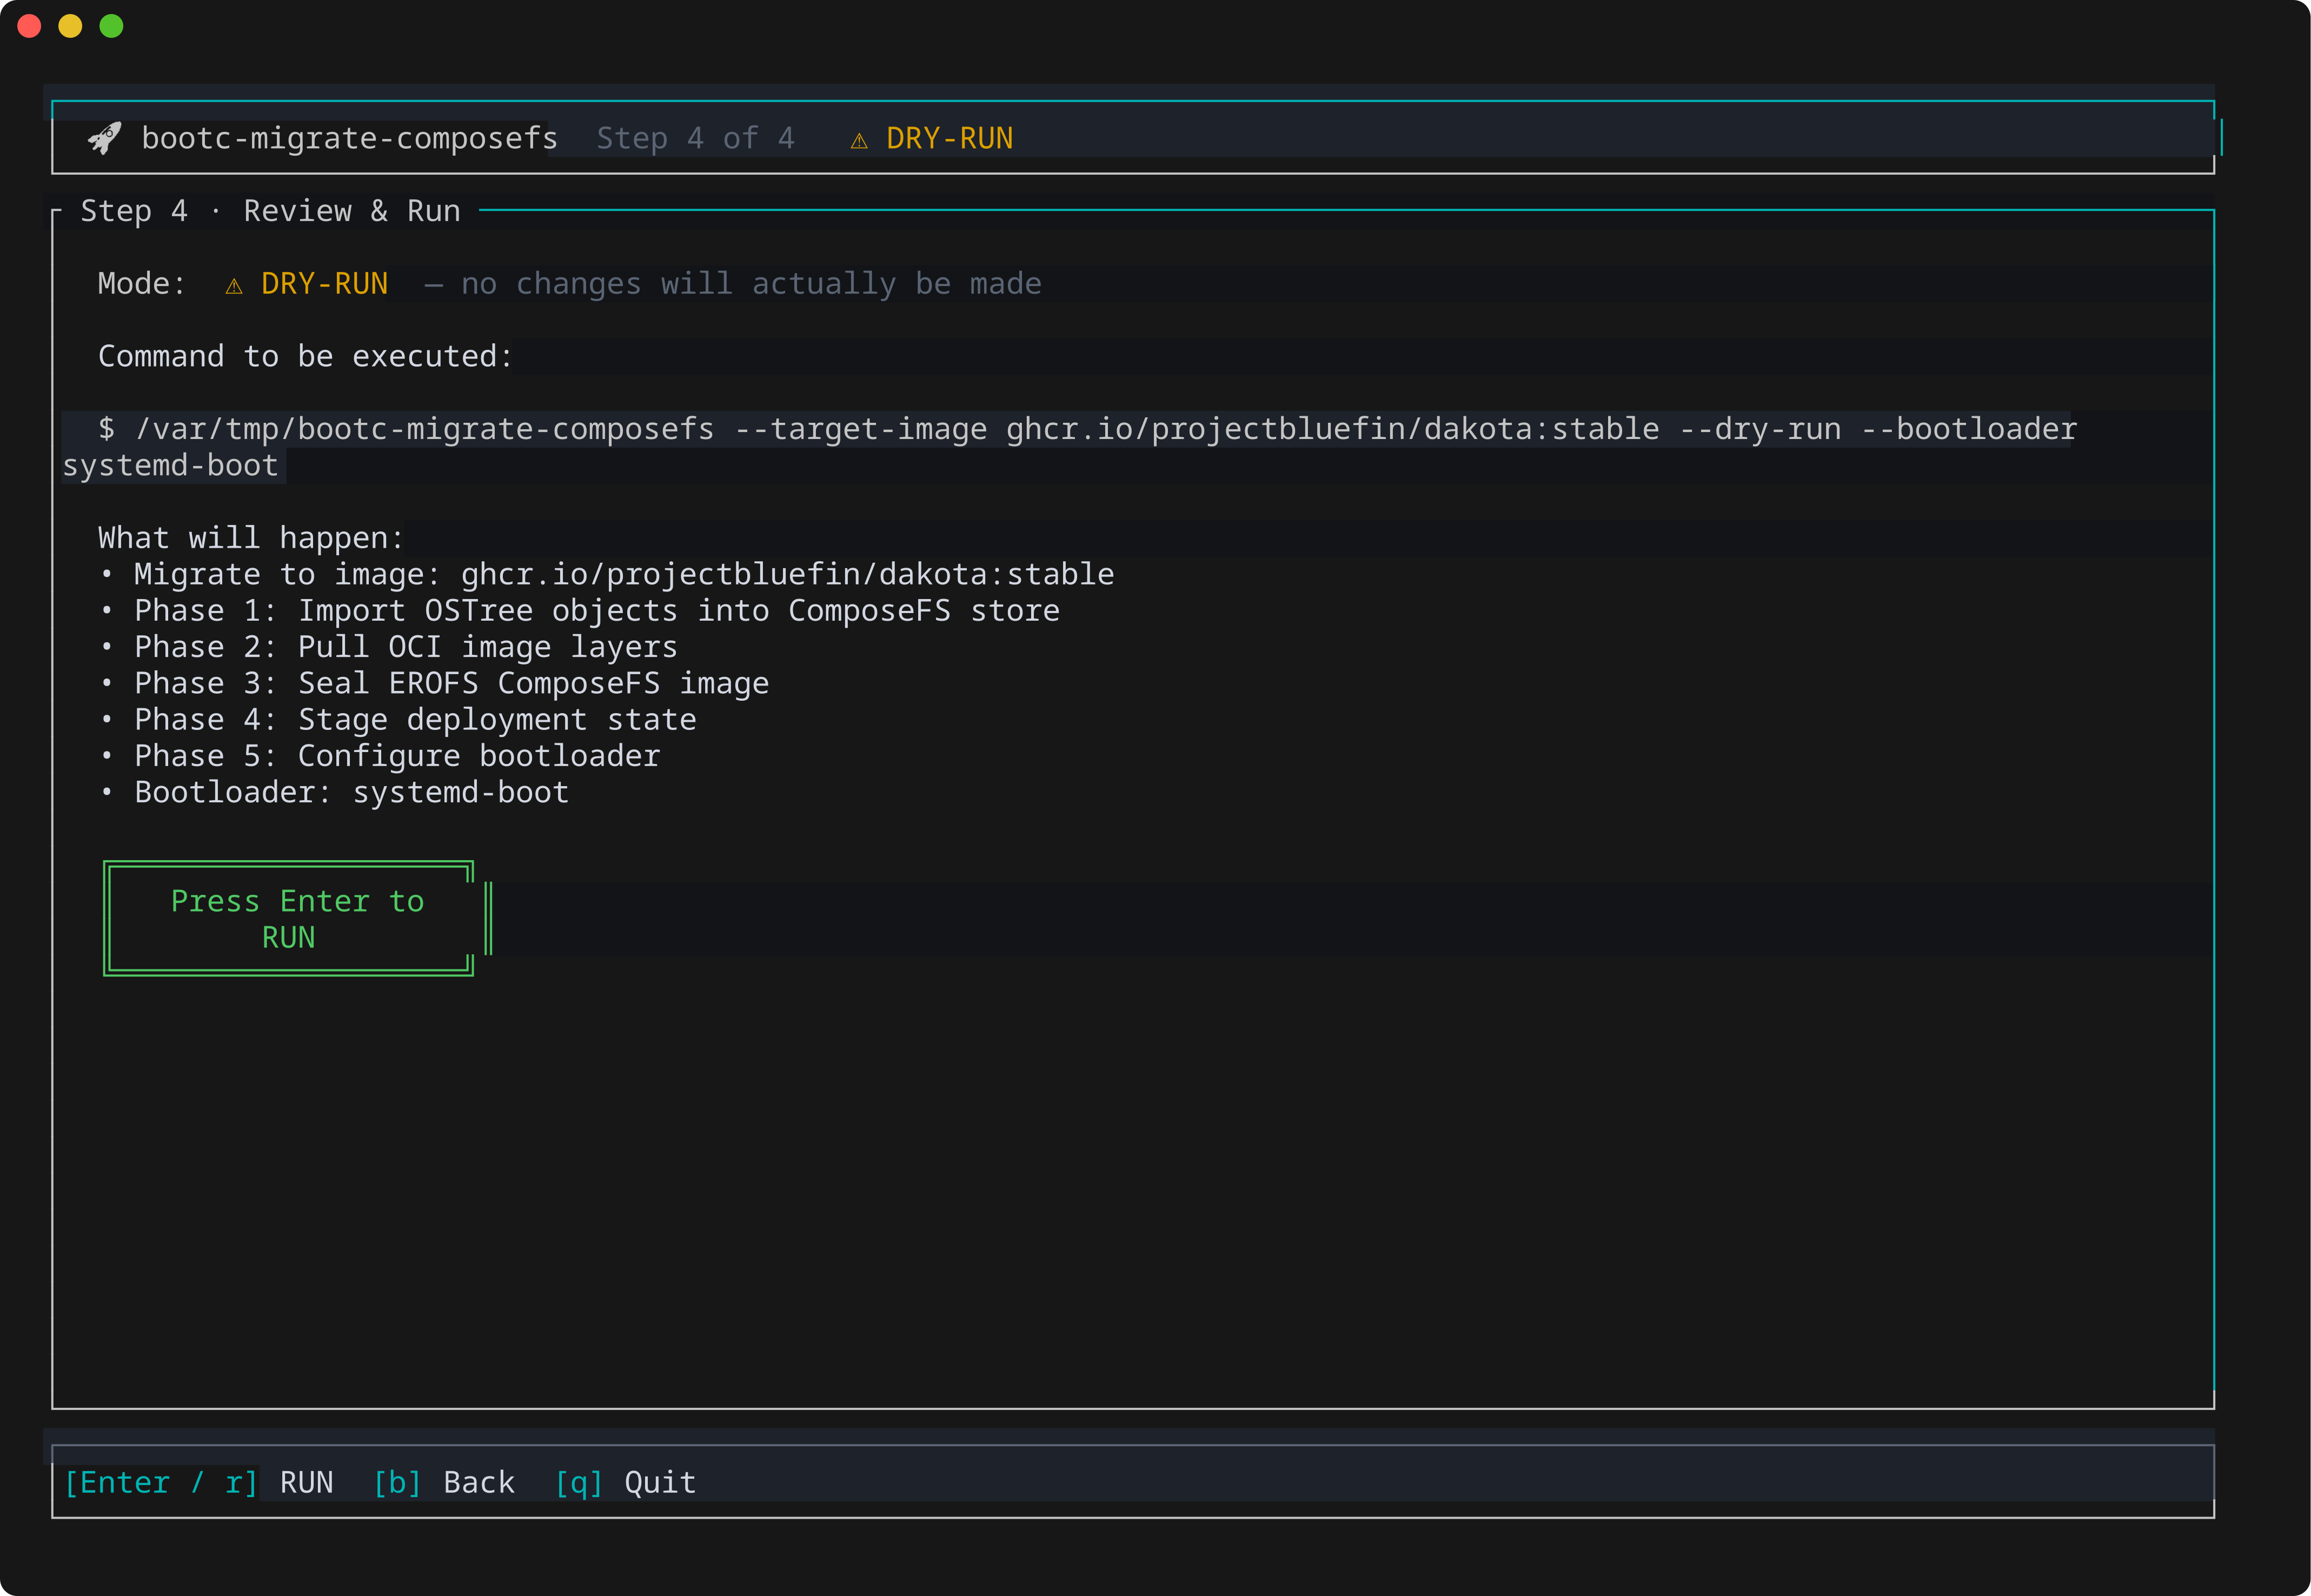Click the wrapped 'systemd-boot' command argument
The image size is (2311, 1596).
pyautogui.click(x=170, y=466)
